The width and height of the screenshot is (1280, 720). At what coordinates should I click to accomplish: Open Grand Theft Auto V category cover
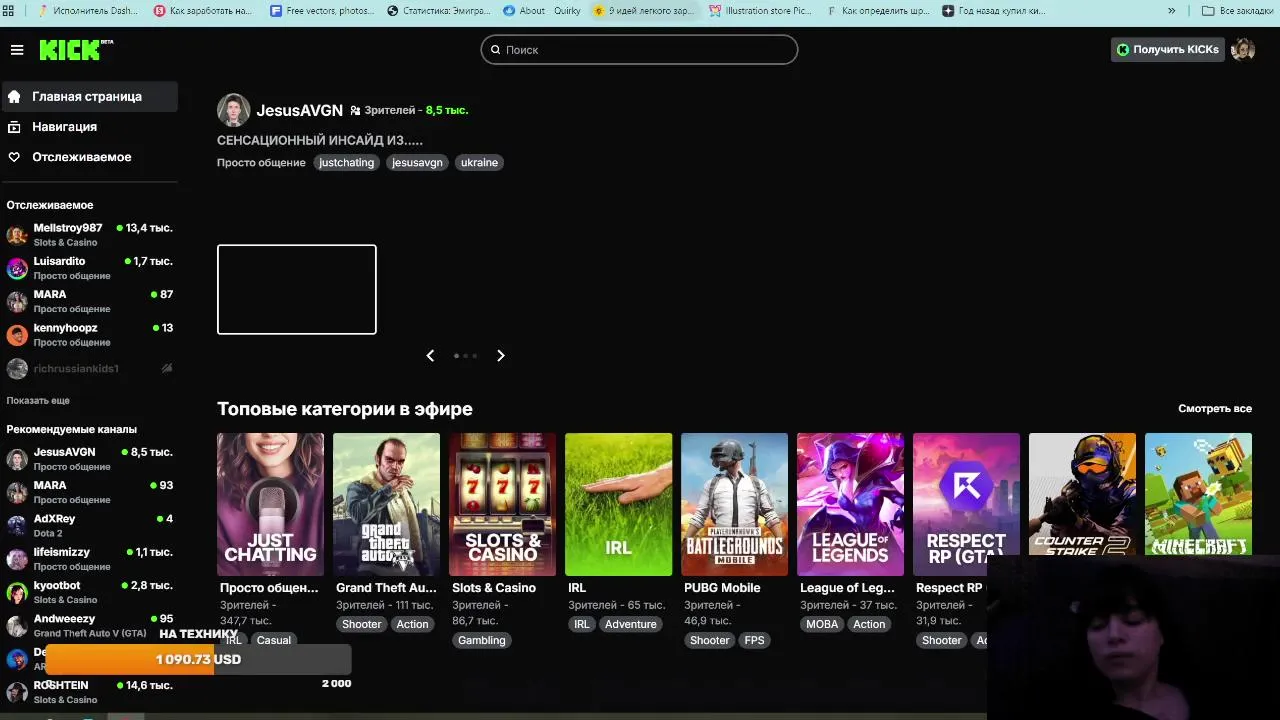click(386, 504)
